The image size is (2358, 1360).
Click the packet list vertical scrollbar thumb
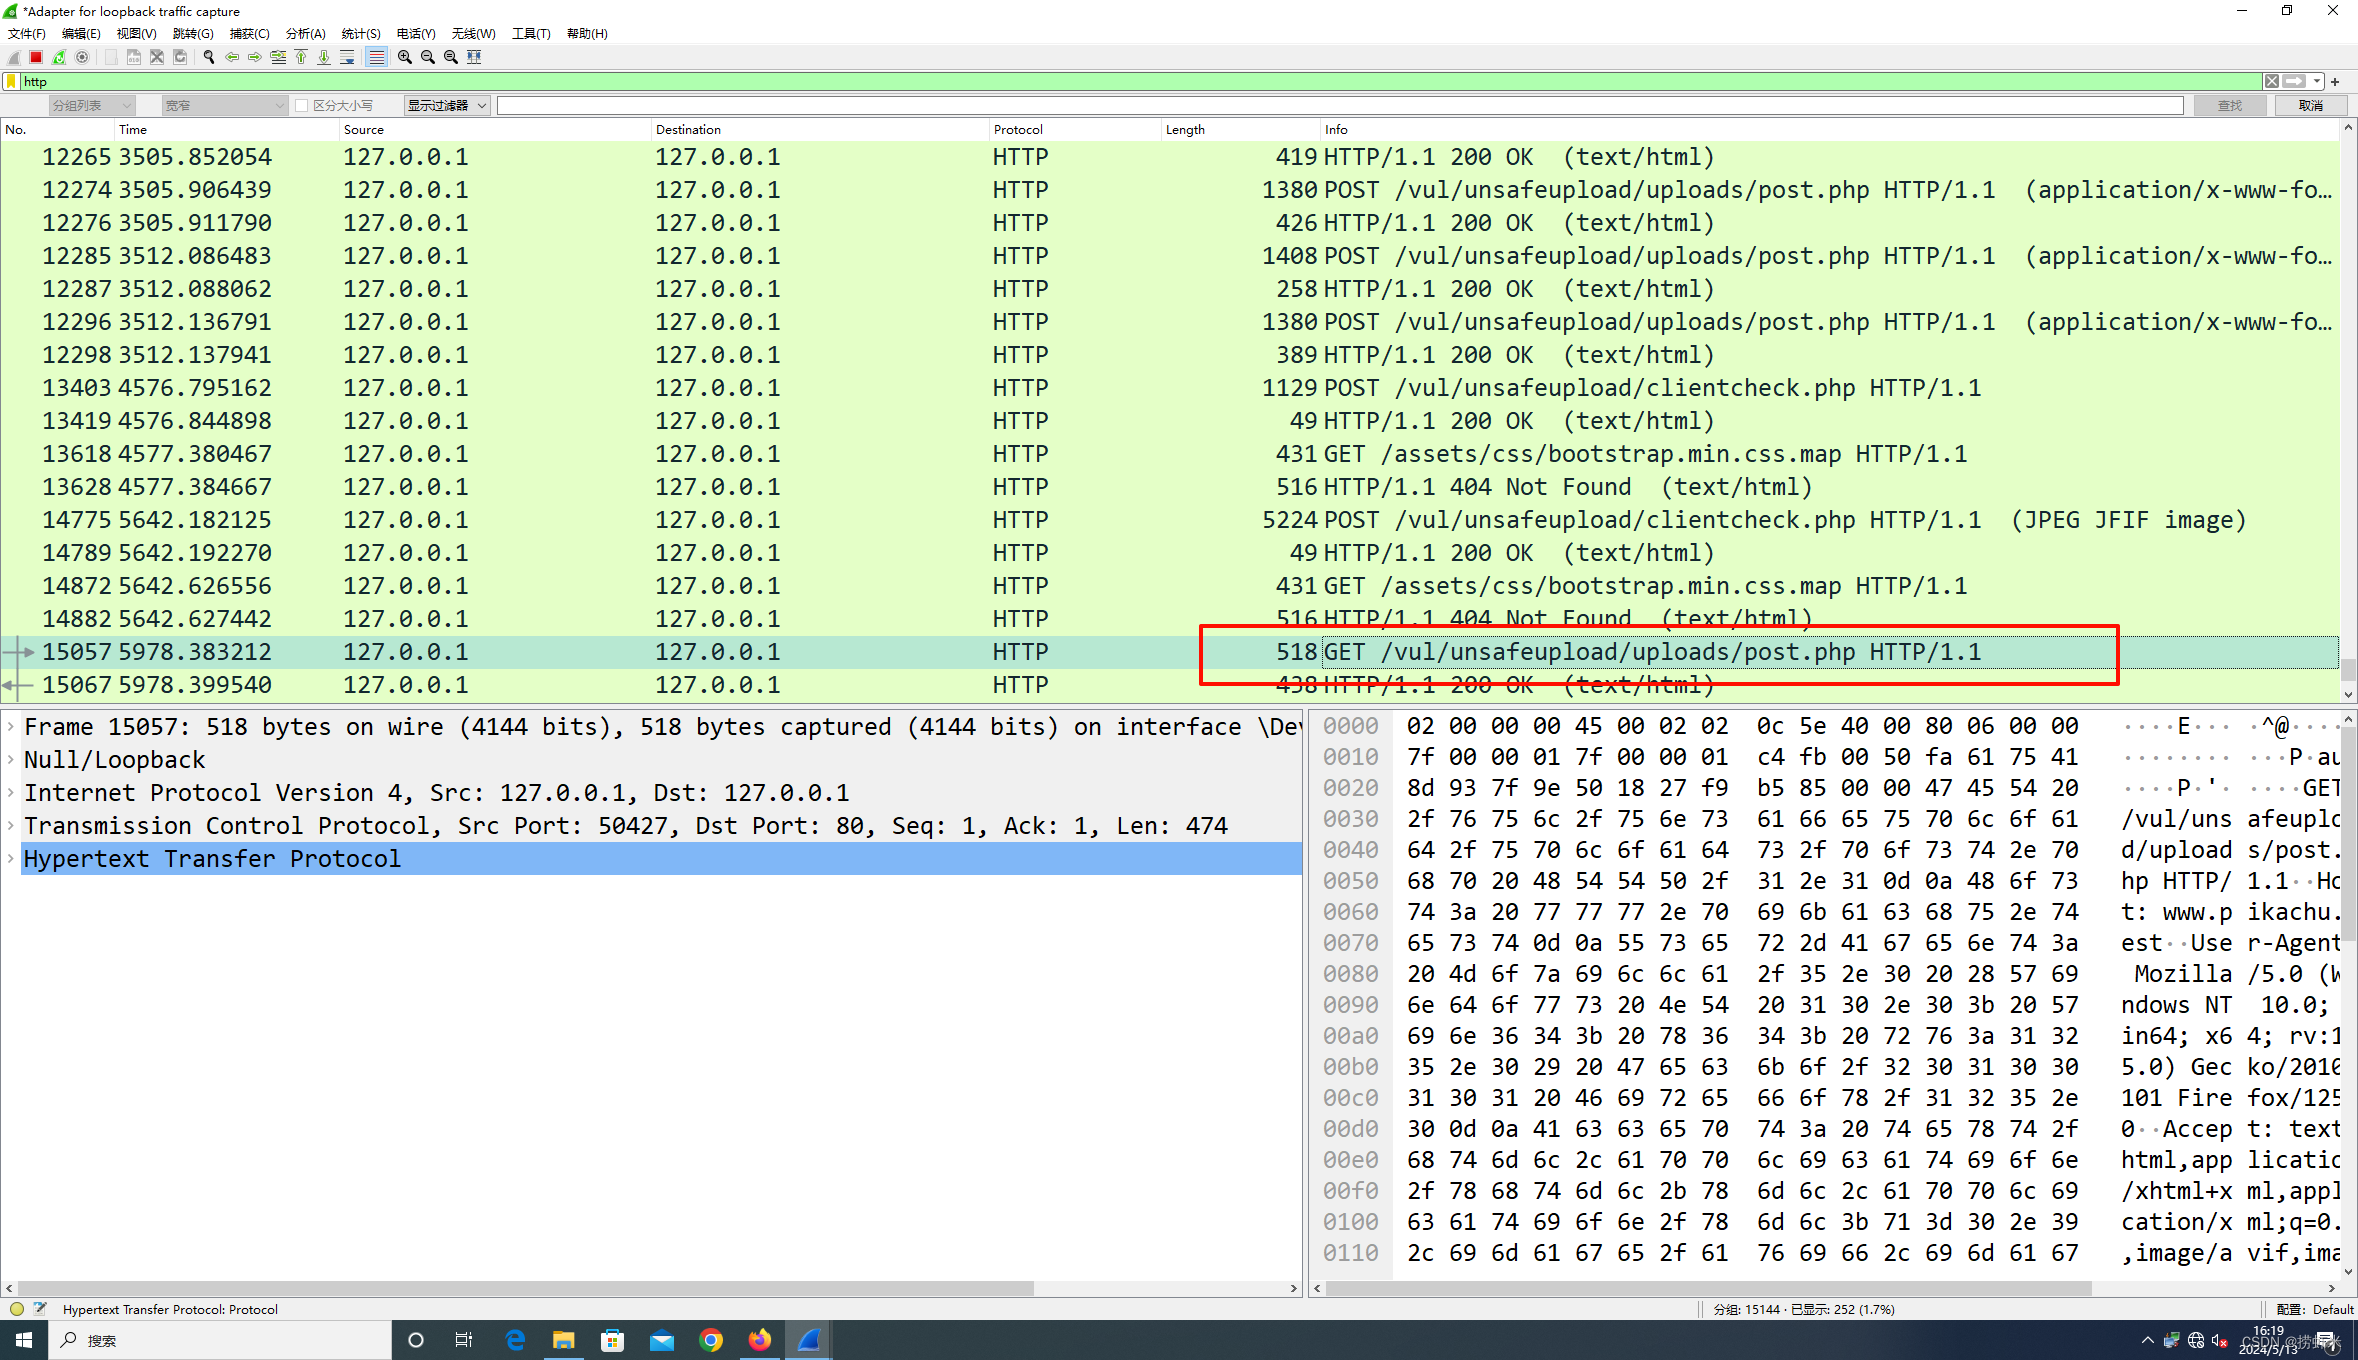2348,669
